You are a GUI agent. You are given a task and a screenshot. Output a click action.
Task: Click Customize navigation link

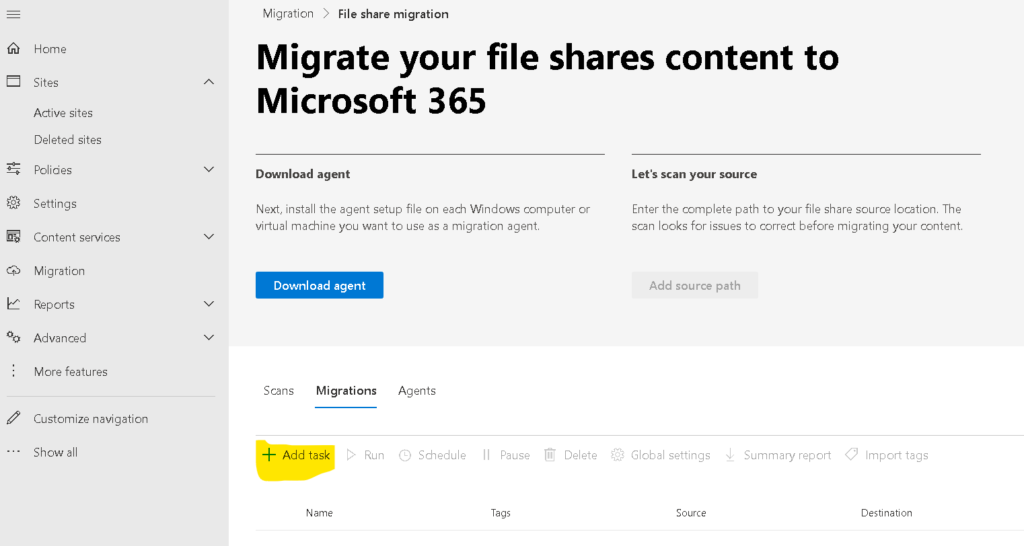point(91,419)
